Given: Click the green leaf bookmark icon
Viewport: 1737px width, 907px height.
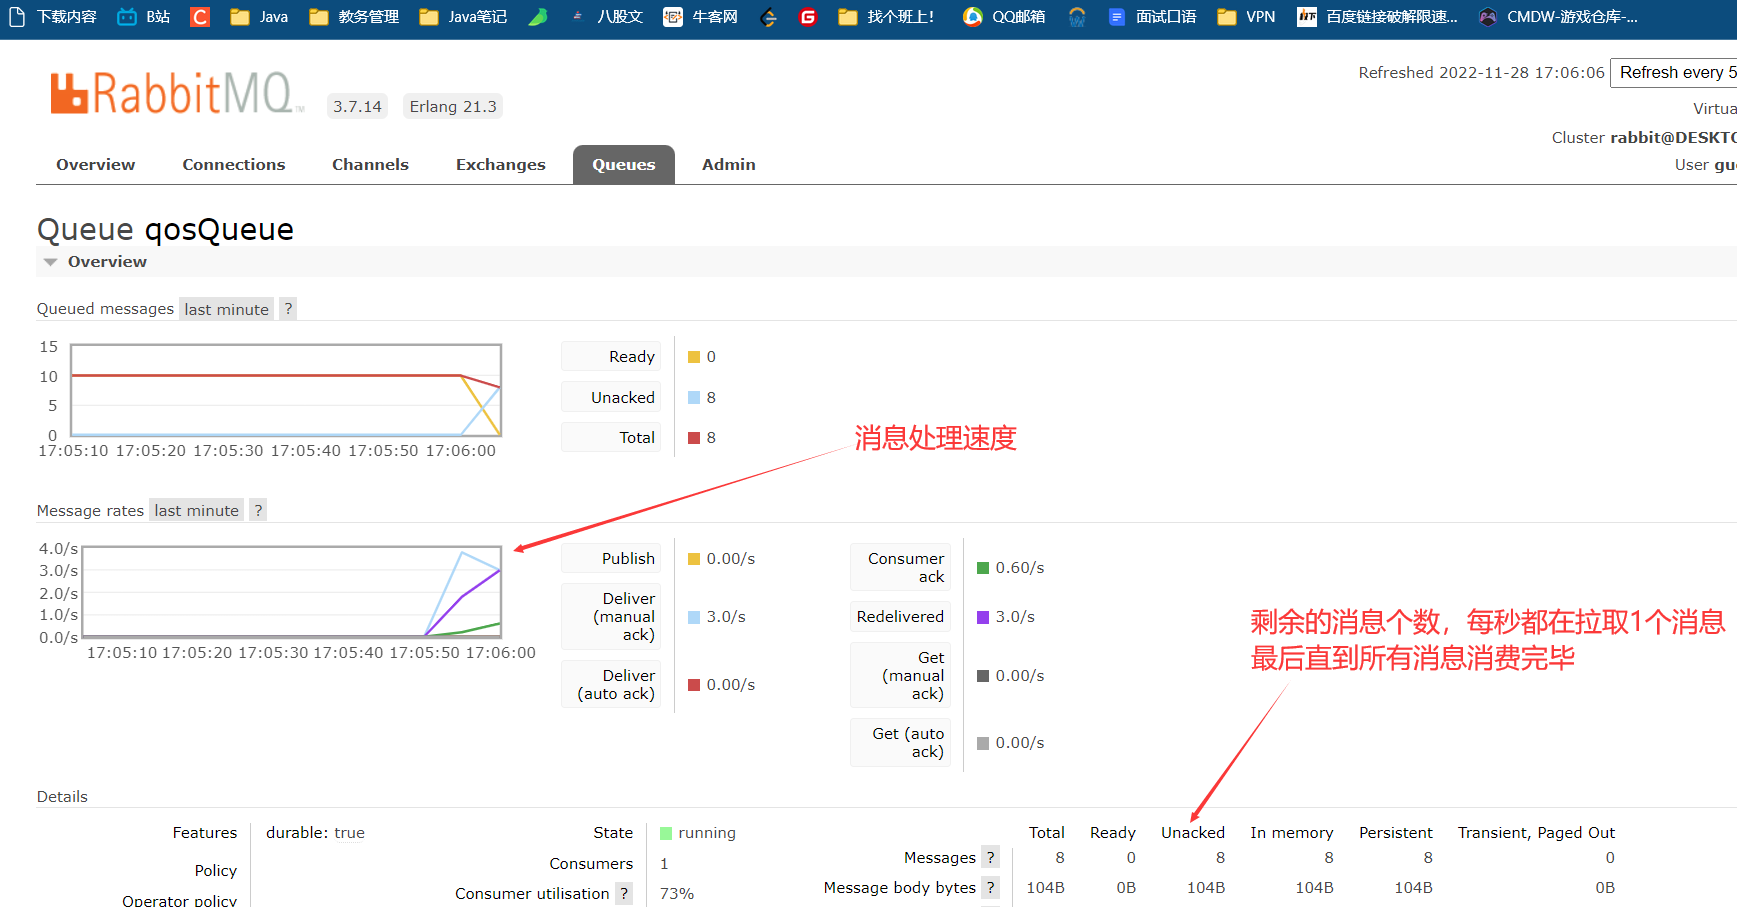Looking at the screenshot, I should click(538, 17).
